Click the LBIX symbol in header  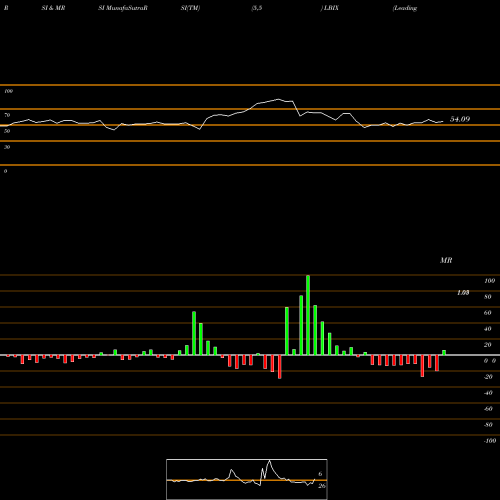coord(330,8)
